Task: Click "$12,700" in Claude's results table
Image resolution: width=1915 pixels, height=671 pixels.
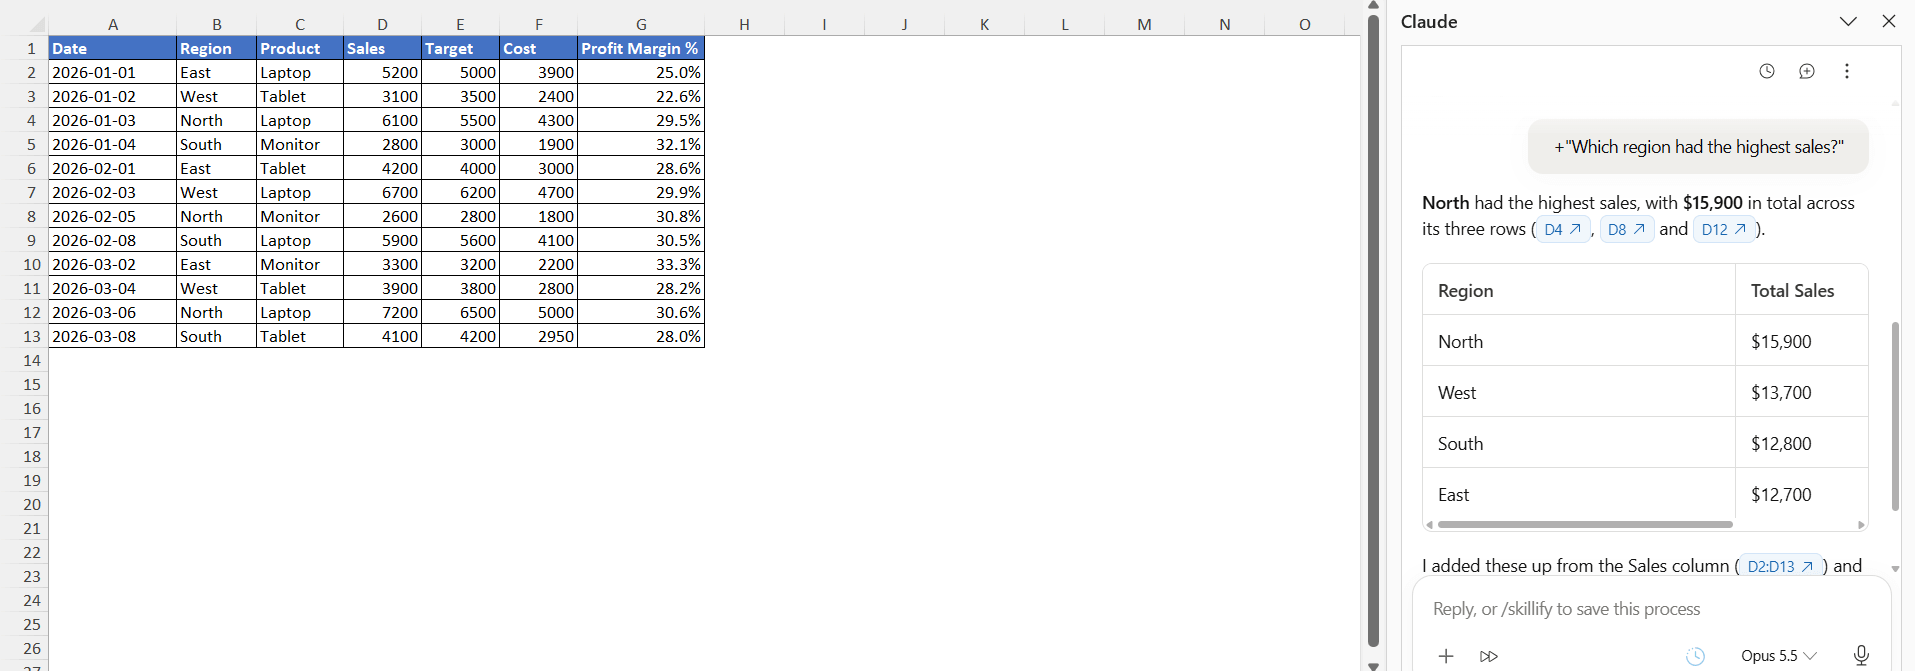Action: (1781, 494)
